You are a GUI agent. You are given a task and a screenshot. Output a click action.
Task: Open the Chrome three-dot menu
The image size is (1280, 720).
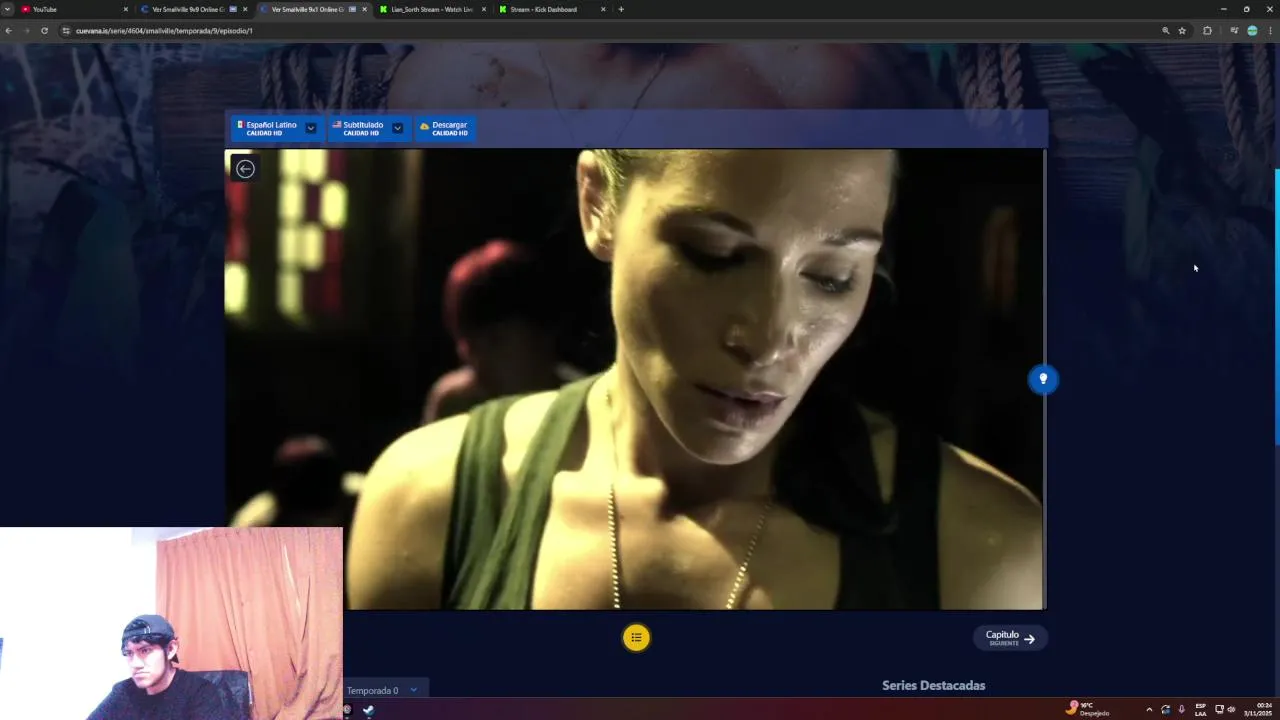point(1270,31)
